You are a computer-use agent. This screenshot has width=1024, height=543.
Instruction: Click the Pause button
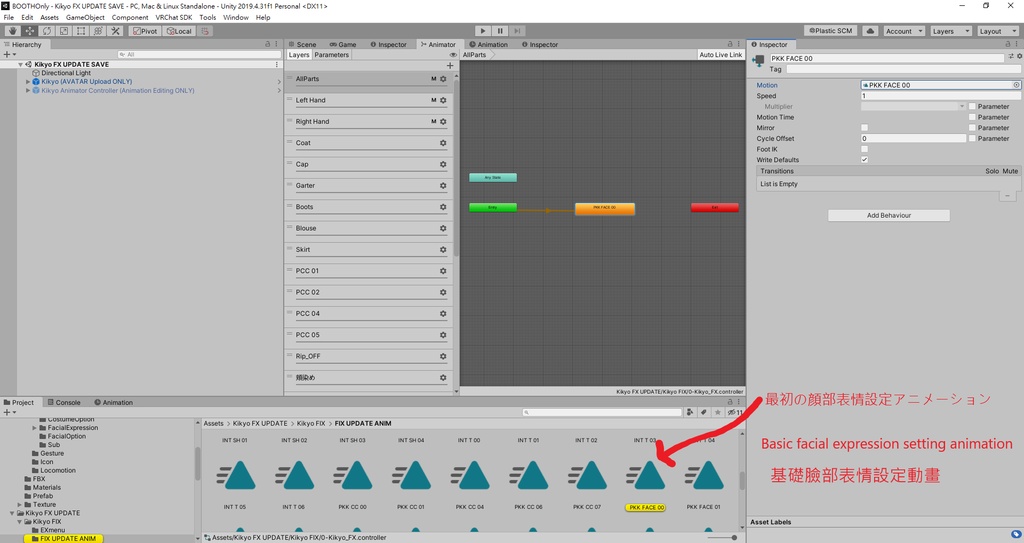tap(500, 31)
